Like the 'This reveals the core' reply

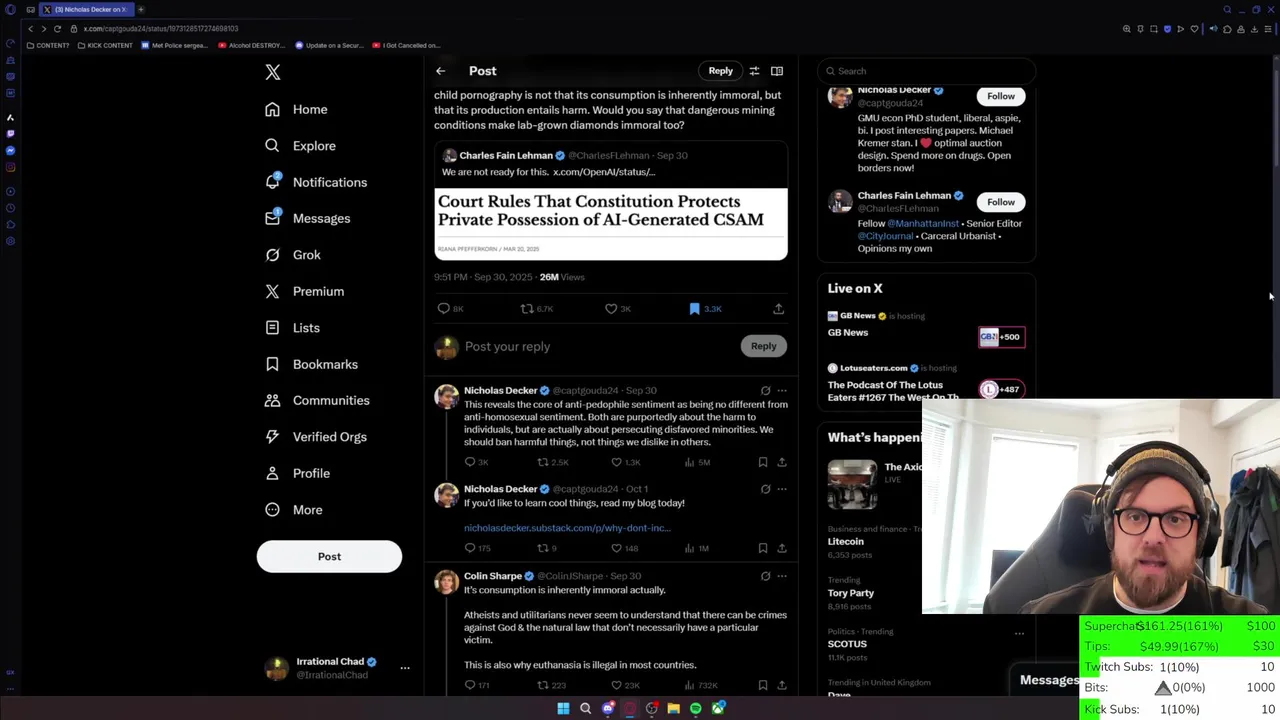coord(617,462)
